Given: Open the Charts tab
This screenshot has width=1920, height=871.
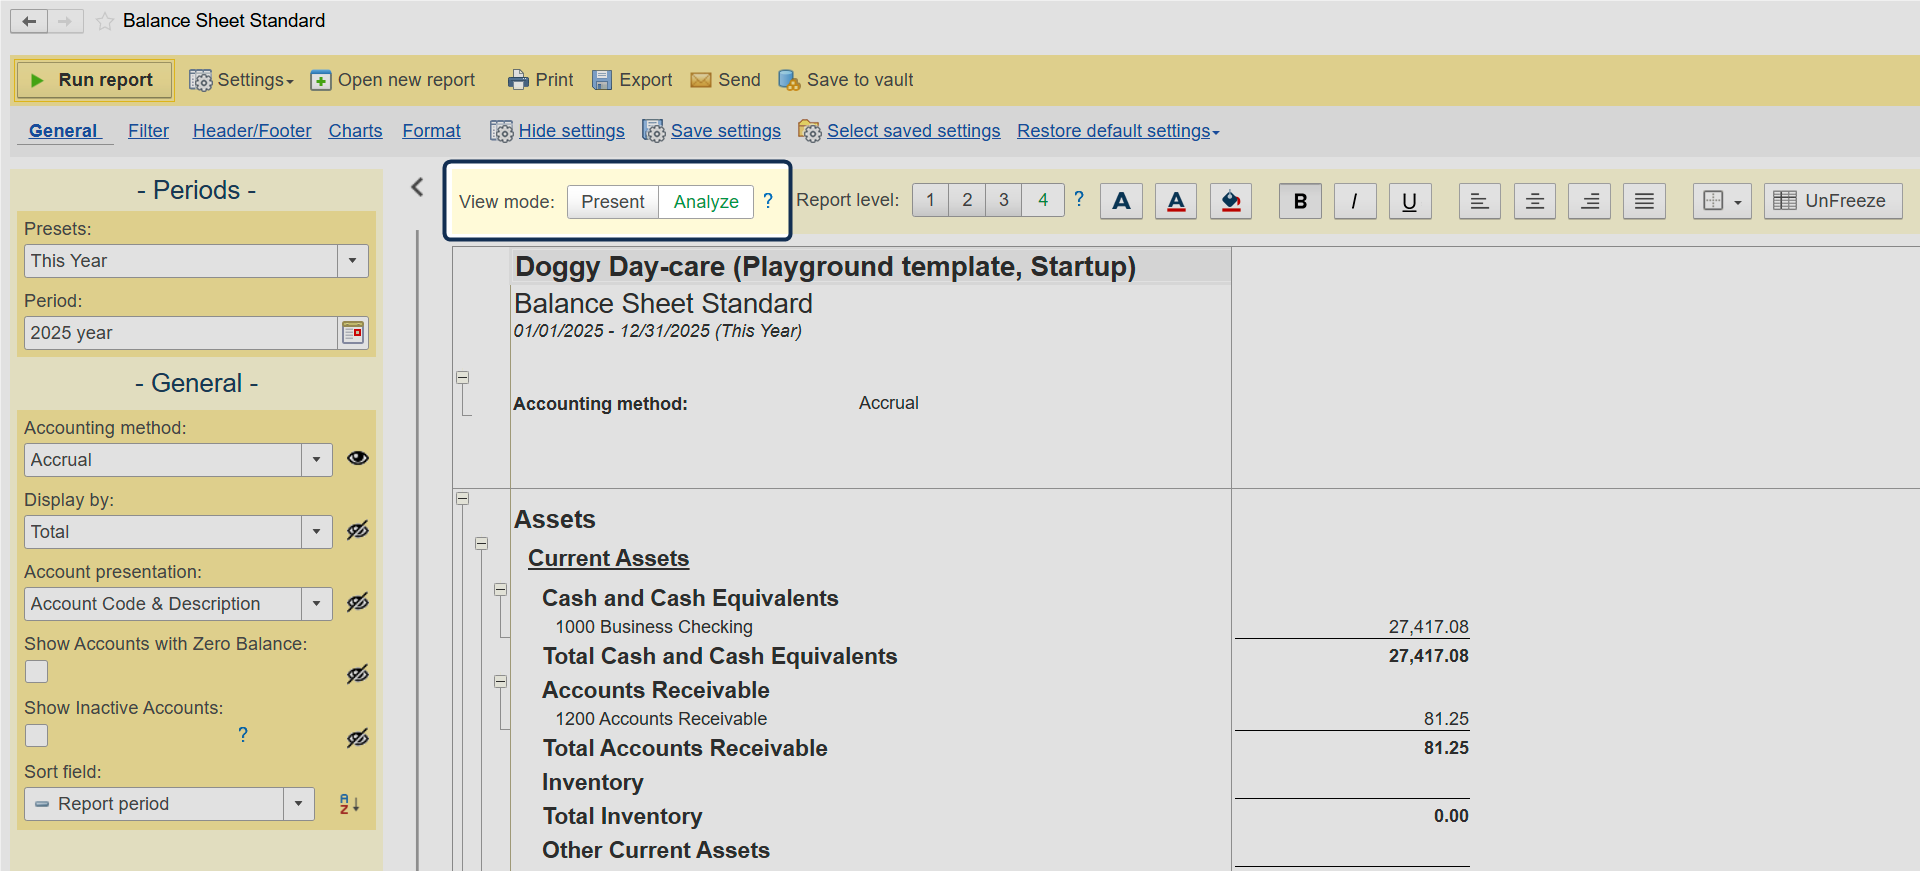Looking at the screenshot, I should click(355, 131).
